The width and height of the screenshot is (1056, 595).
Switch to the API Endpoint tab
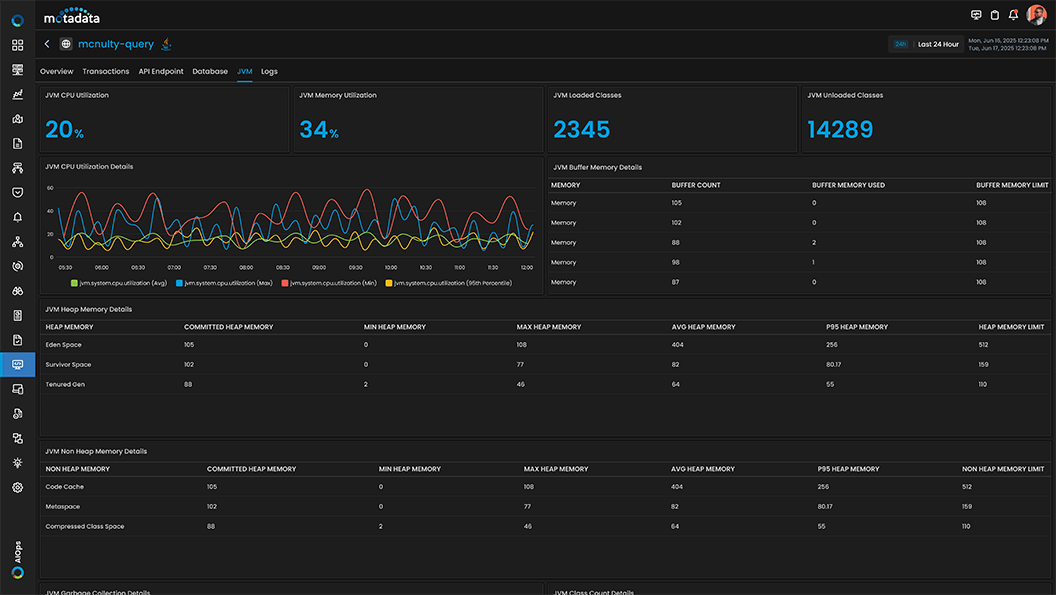point(161,71)
